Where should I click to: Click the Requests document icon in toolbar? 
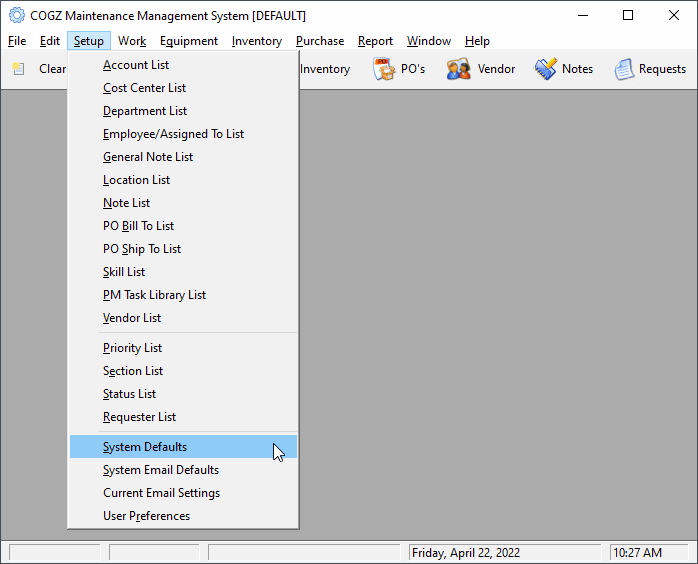(624, 69)
